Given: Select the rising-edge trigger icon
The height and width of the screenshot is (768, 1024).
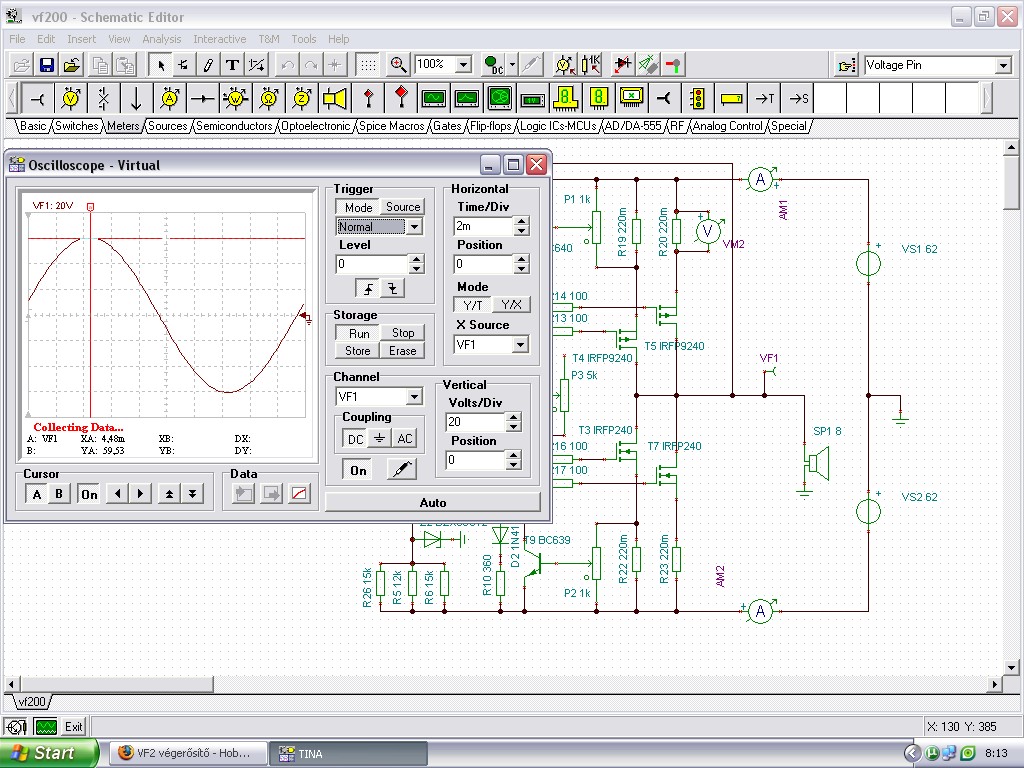Looking at the screenshot, I should coord(368,288).
